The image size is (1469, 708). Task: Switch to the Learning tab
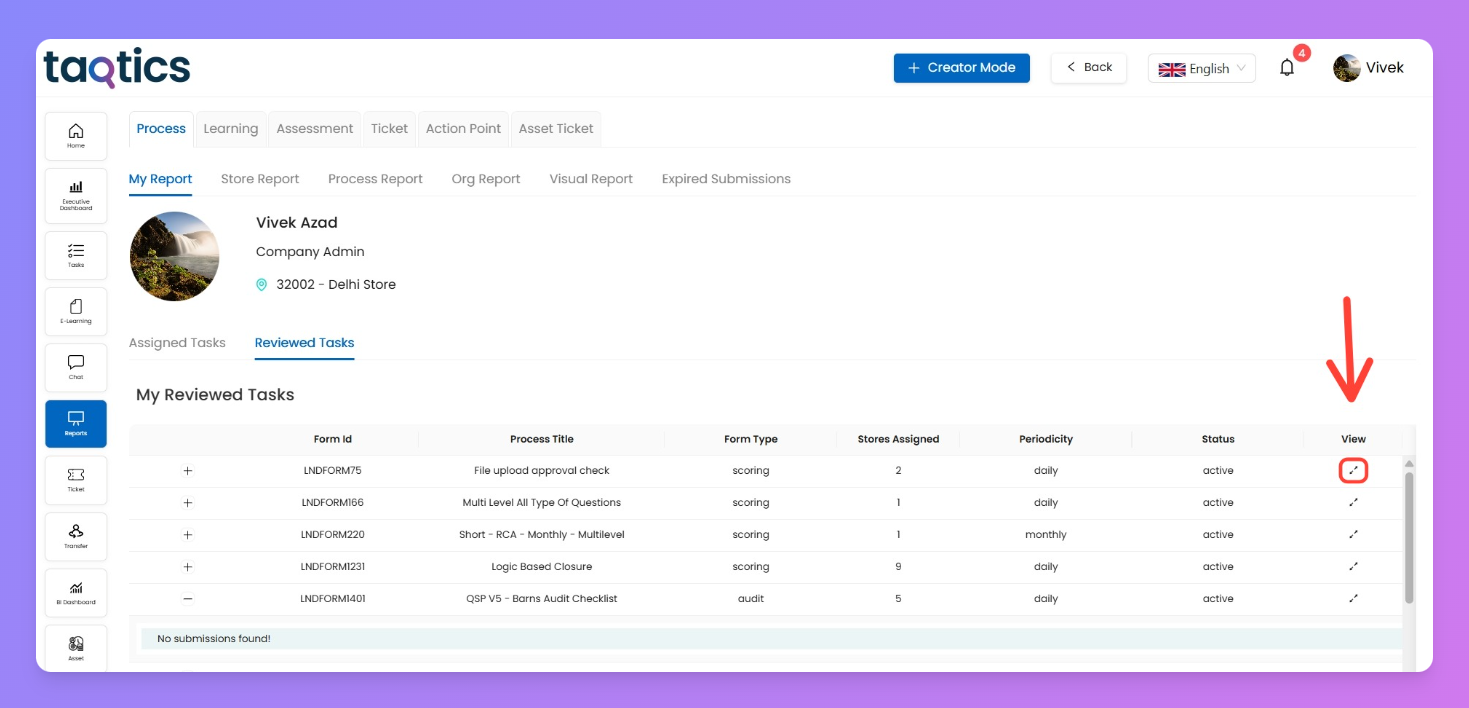[230, 129]
